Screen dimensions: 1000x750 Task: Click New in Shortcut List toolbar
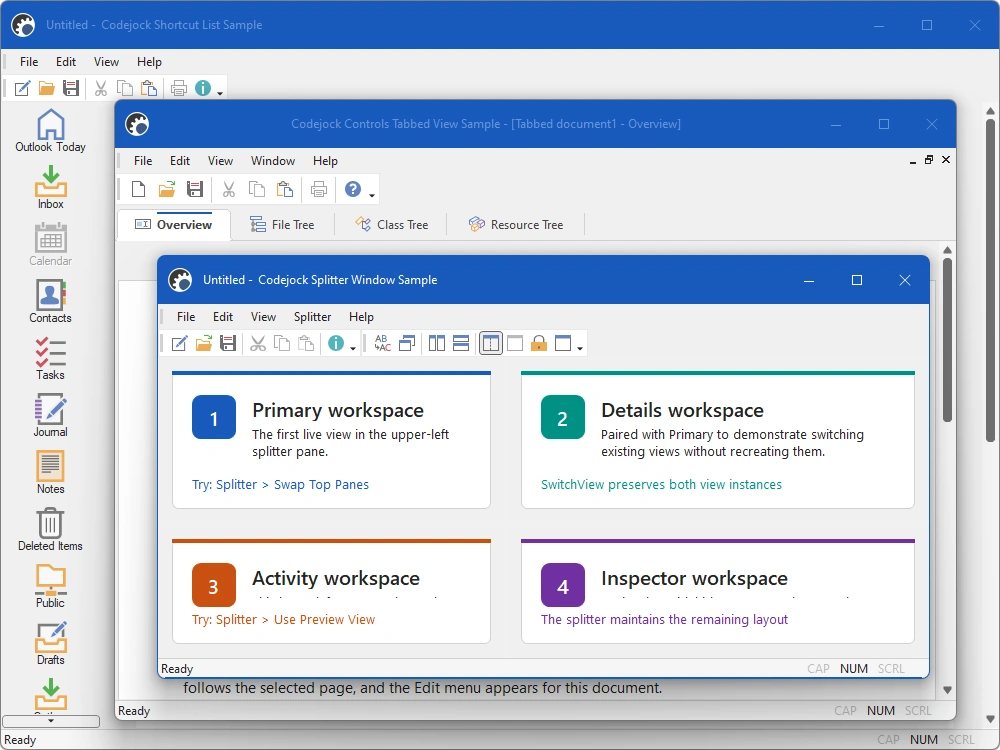[22, 88]
